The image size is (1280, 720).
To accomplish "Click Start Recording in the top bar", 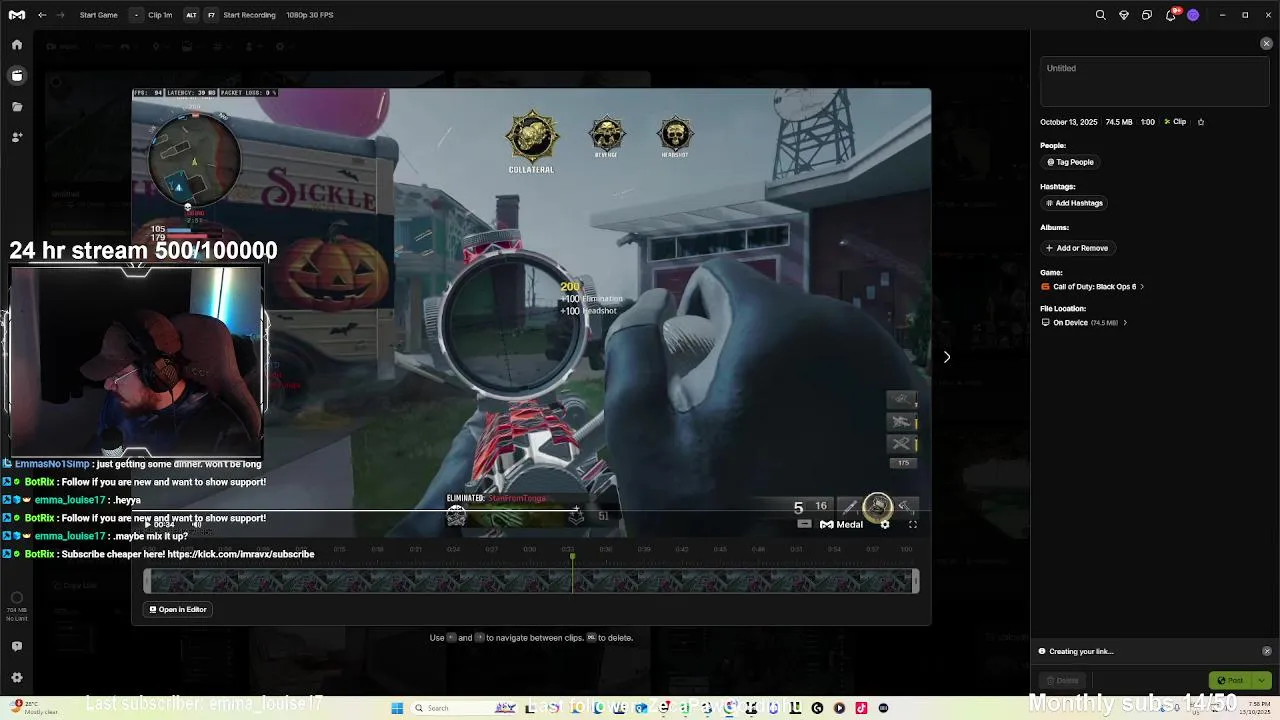I will click(x=249, y=15).
